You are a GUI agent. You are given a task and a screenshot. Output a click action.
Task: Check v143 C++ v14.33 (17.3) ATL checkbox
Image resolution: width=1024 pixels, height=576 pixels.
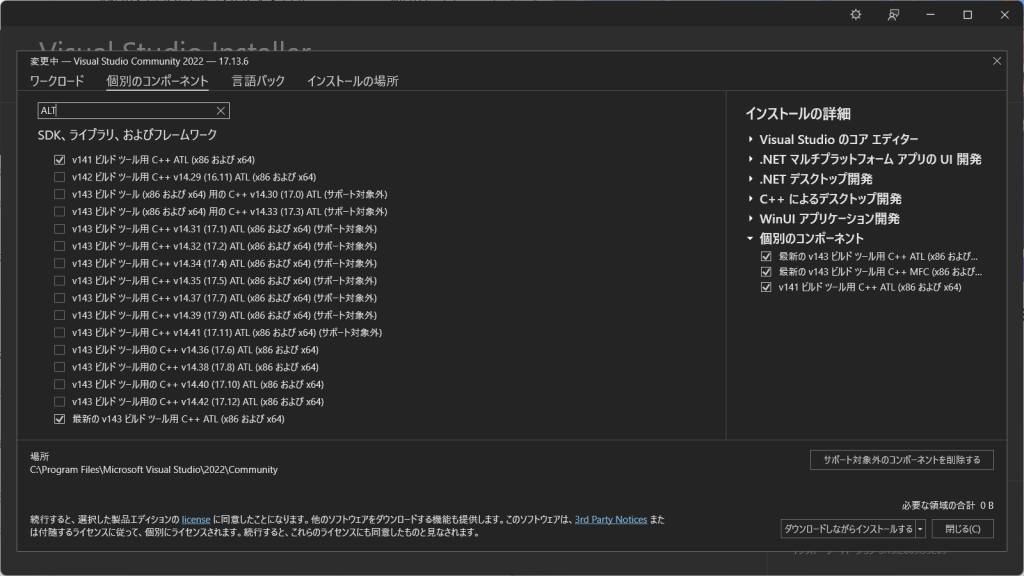pyautogui.click(x=59, y=212)
